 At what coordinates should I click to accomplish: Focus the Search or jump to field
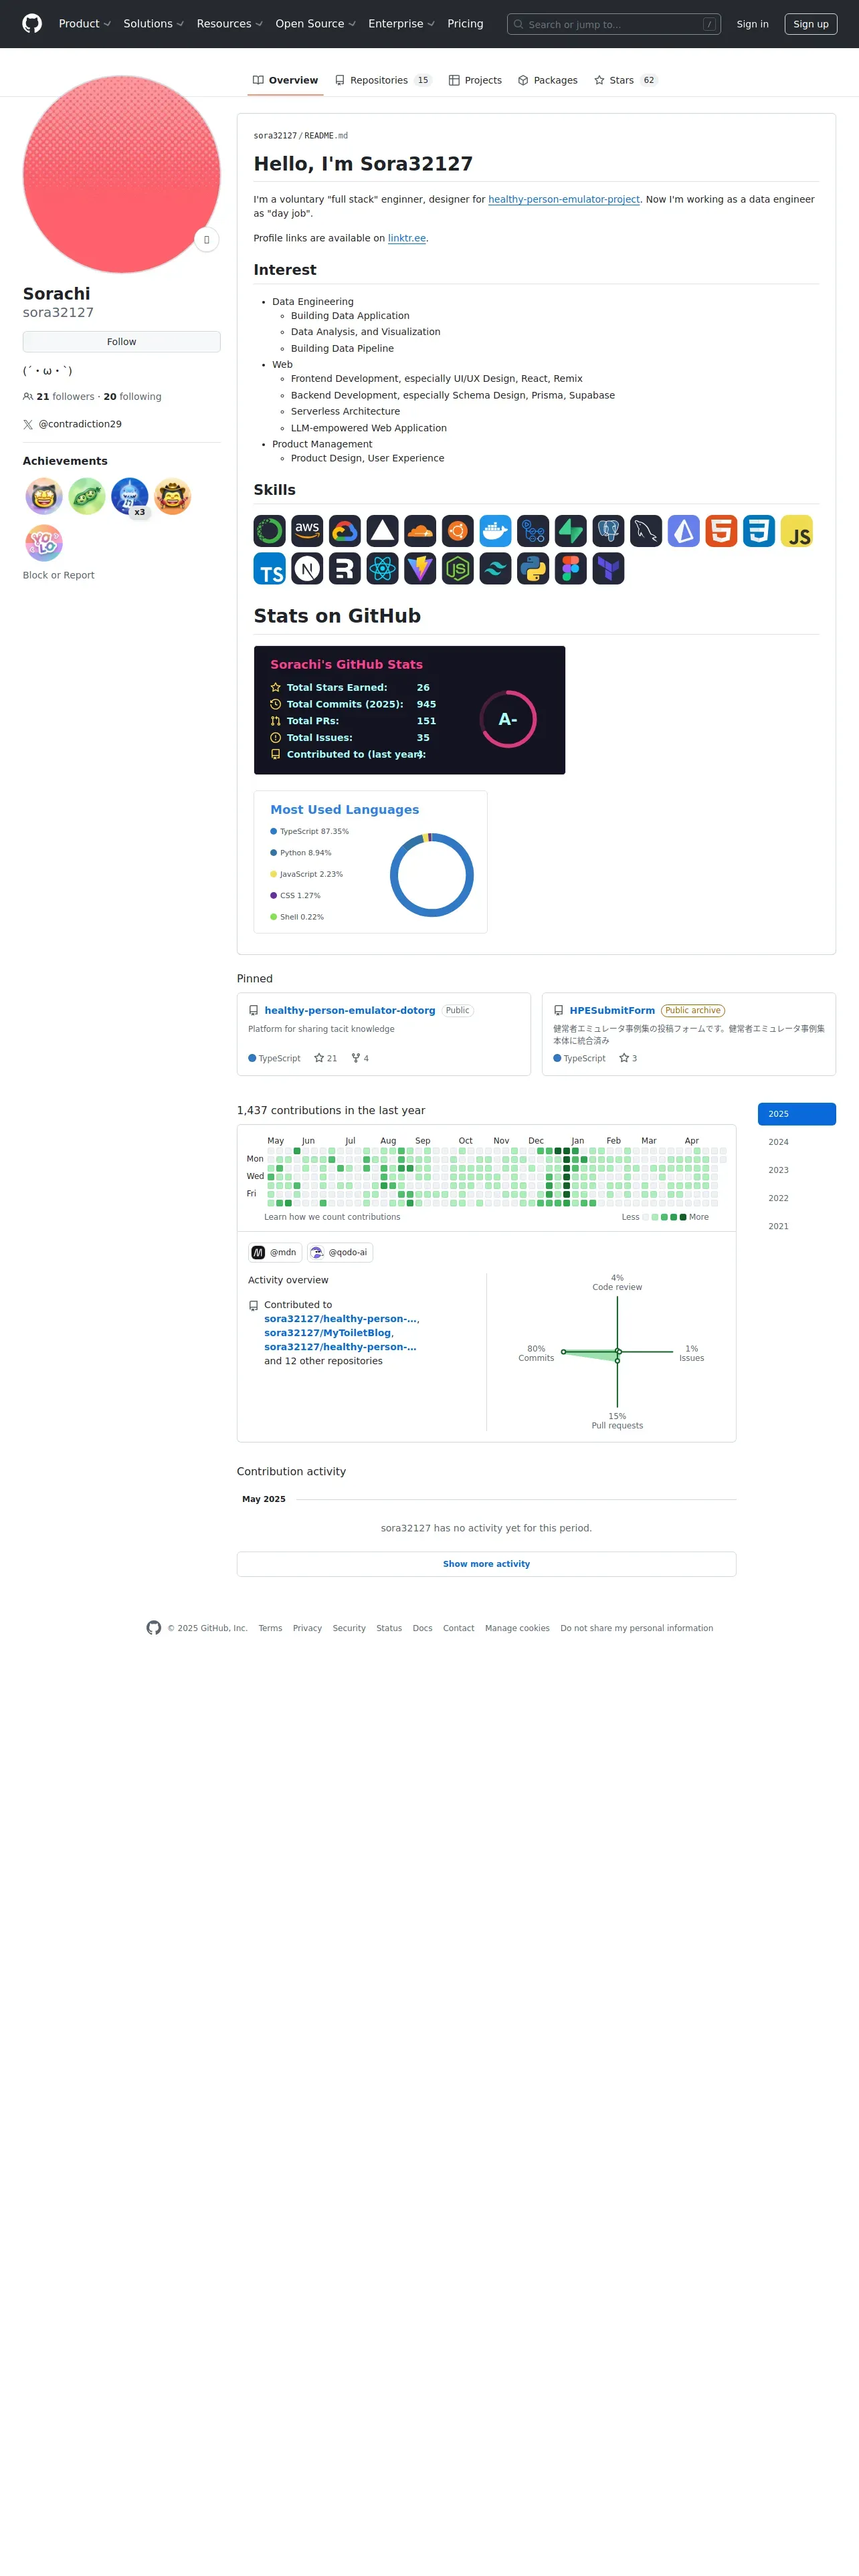[x=614, y=24]
